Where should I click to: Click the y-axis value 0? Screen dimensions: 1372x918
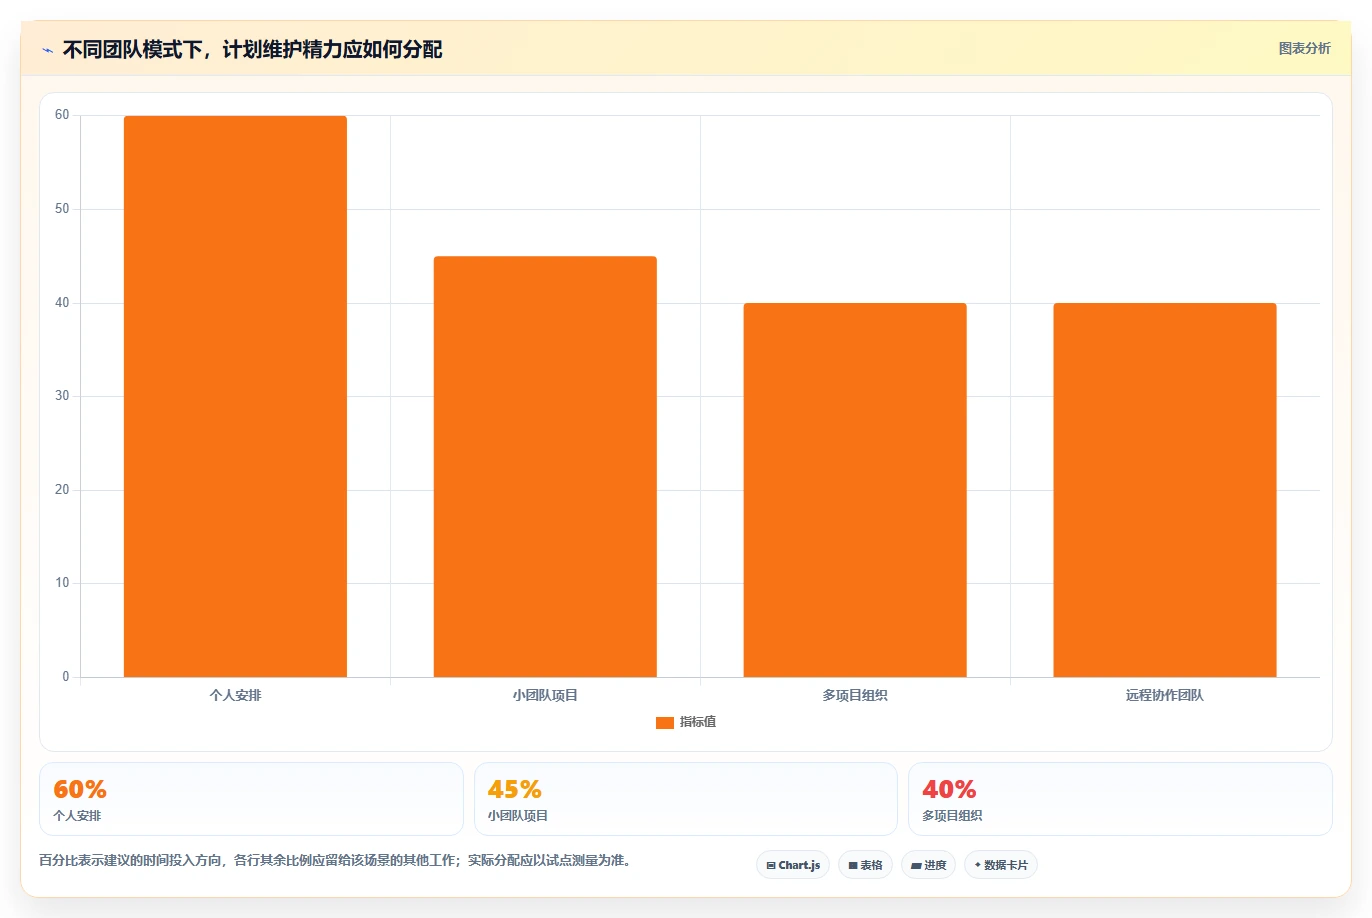[66, 677]
